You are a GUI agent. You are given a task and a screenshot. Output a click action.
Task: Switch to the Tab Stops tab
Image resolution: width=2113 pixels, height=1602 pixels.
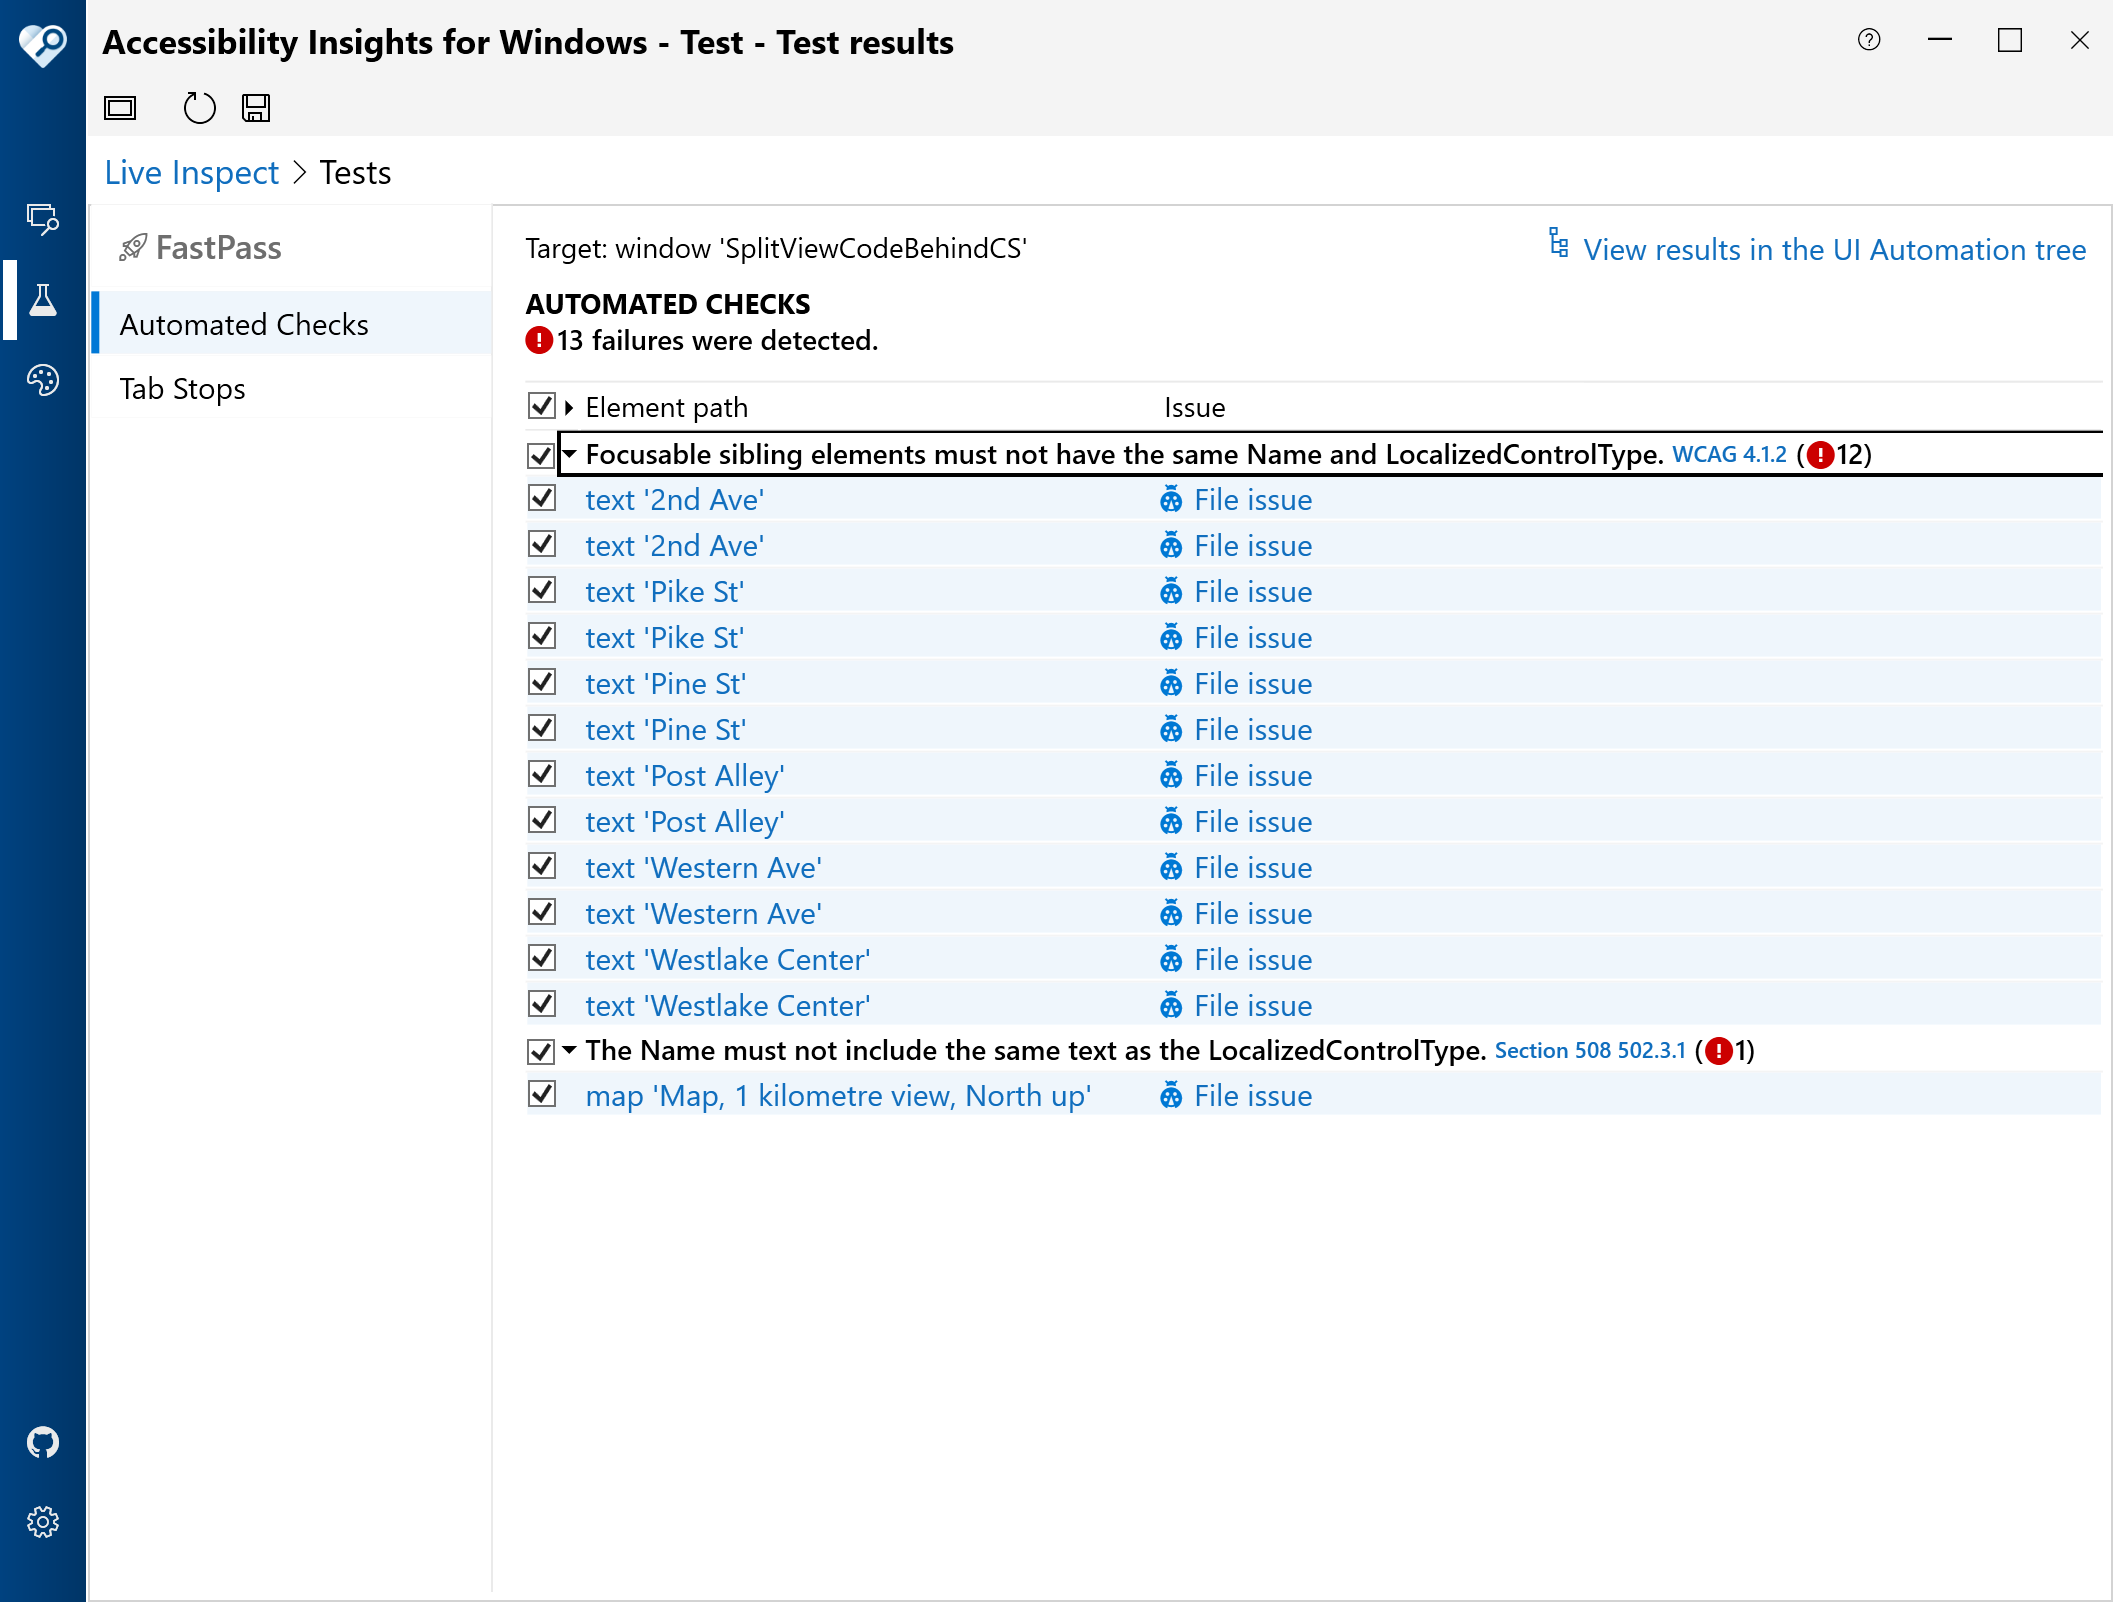(x=291, y=388)
